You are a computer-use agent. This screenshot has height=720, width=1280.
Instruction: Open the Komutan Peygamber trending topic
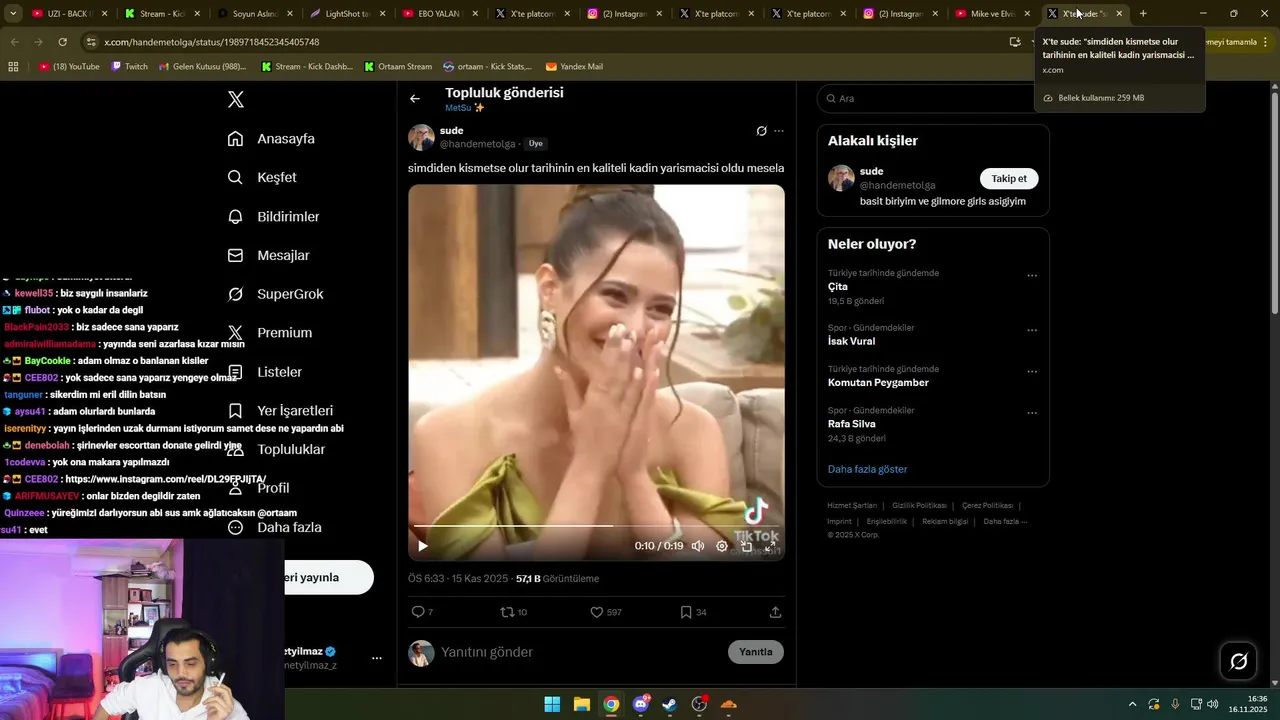[x=878, y=383]
